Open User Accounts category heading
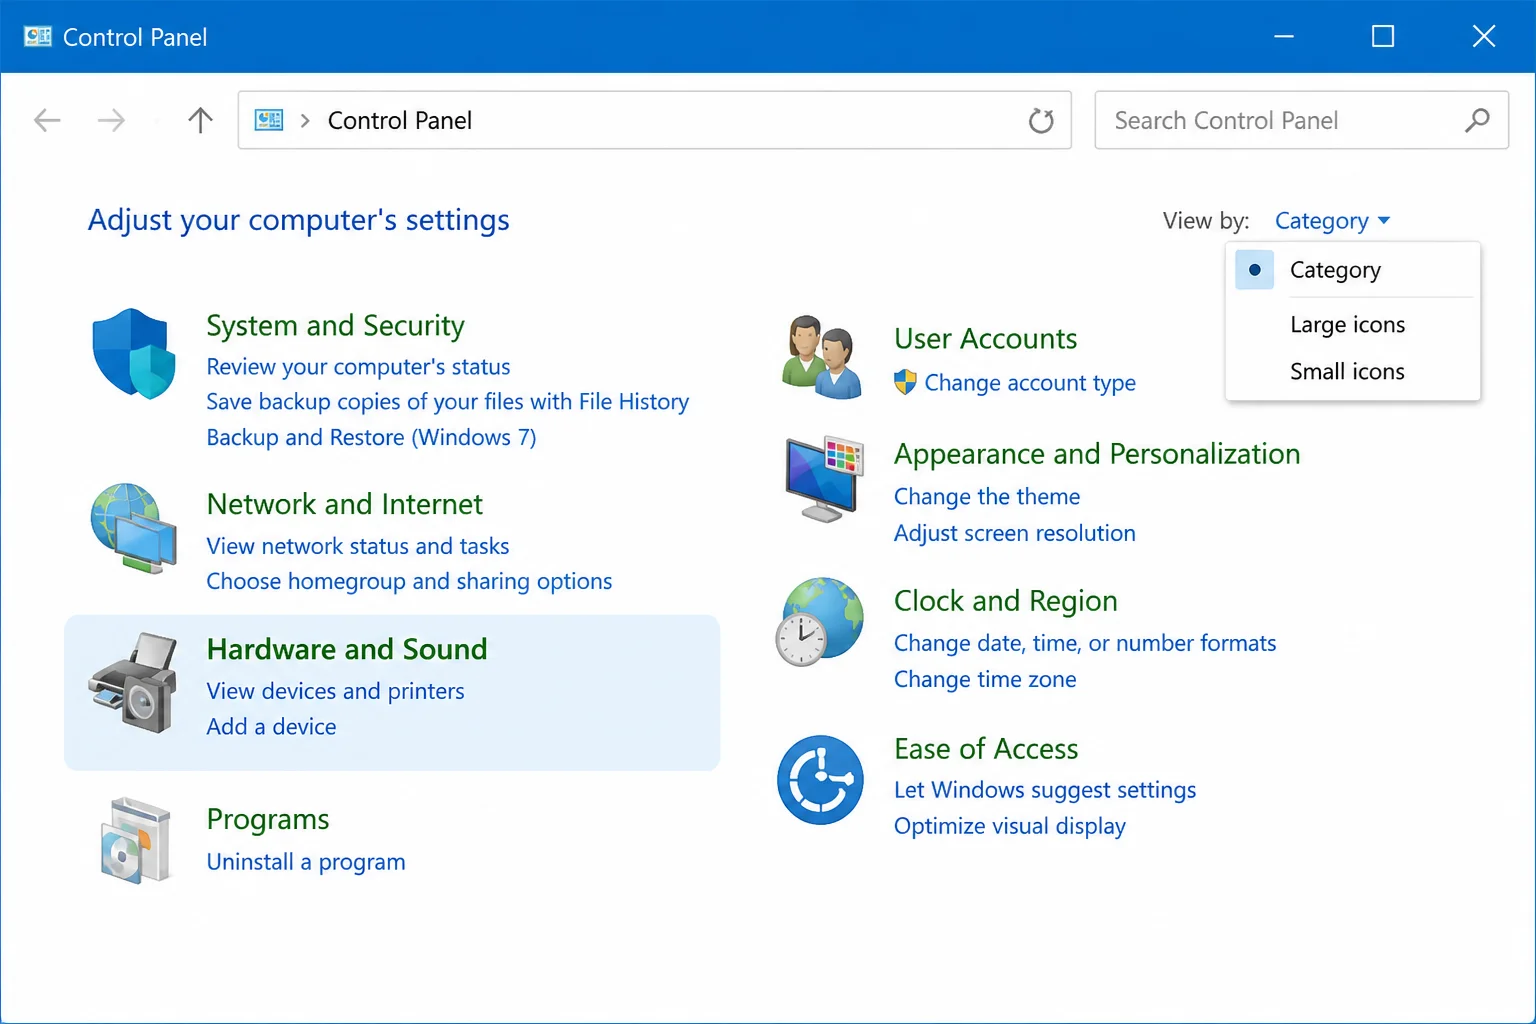1536x1024 pixels. [x=985, y=339]
